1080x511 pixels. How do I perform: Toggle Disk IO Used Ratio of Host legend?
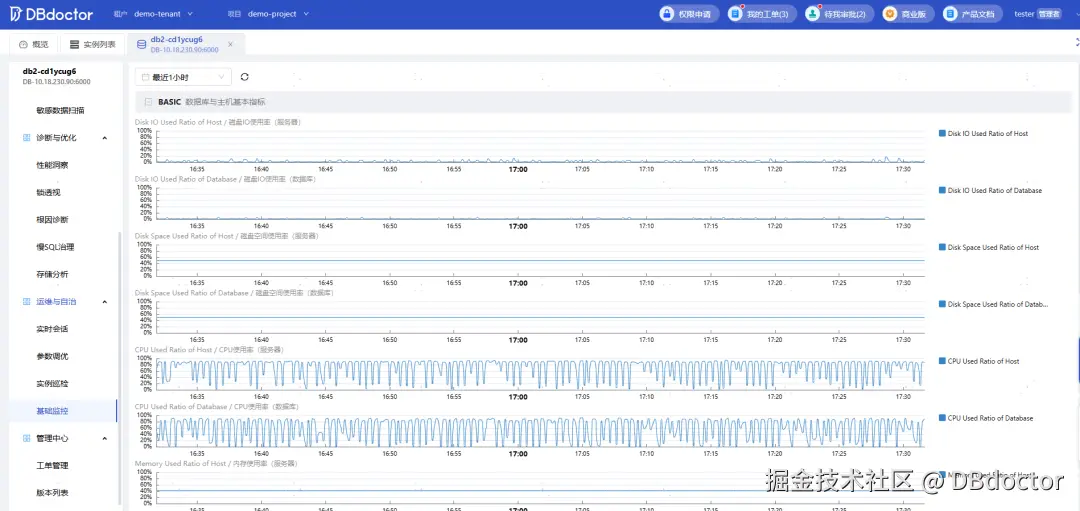pos(984,134)
